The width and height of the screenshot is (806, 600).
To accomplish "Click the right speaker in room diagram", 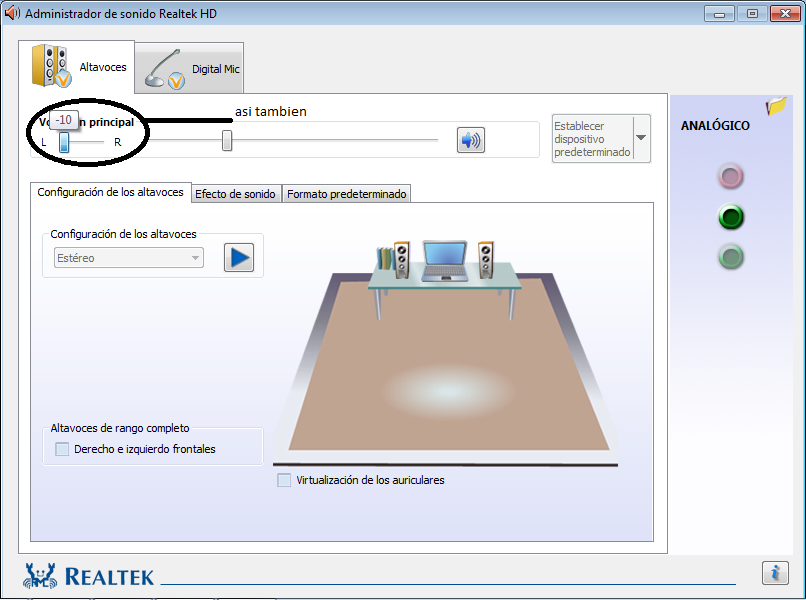I will coord(486,260).
